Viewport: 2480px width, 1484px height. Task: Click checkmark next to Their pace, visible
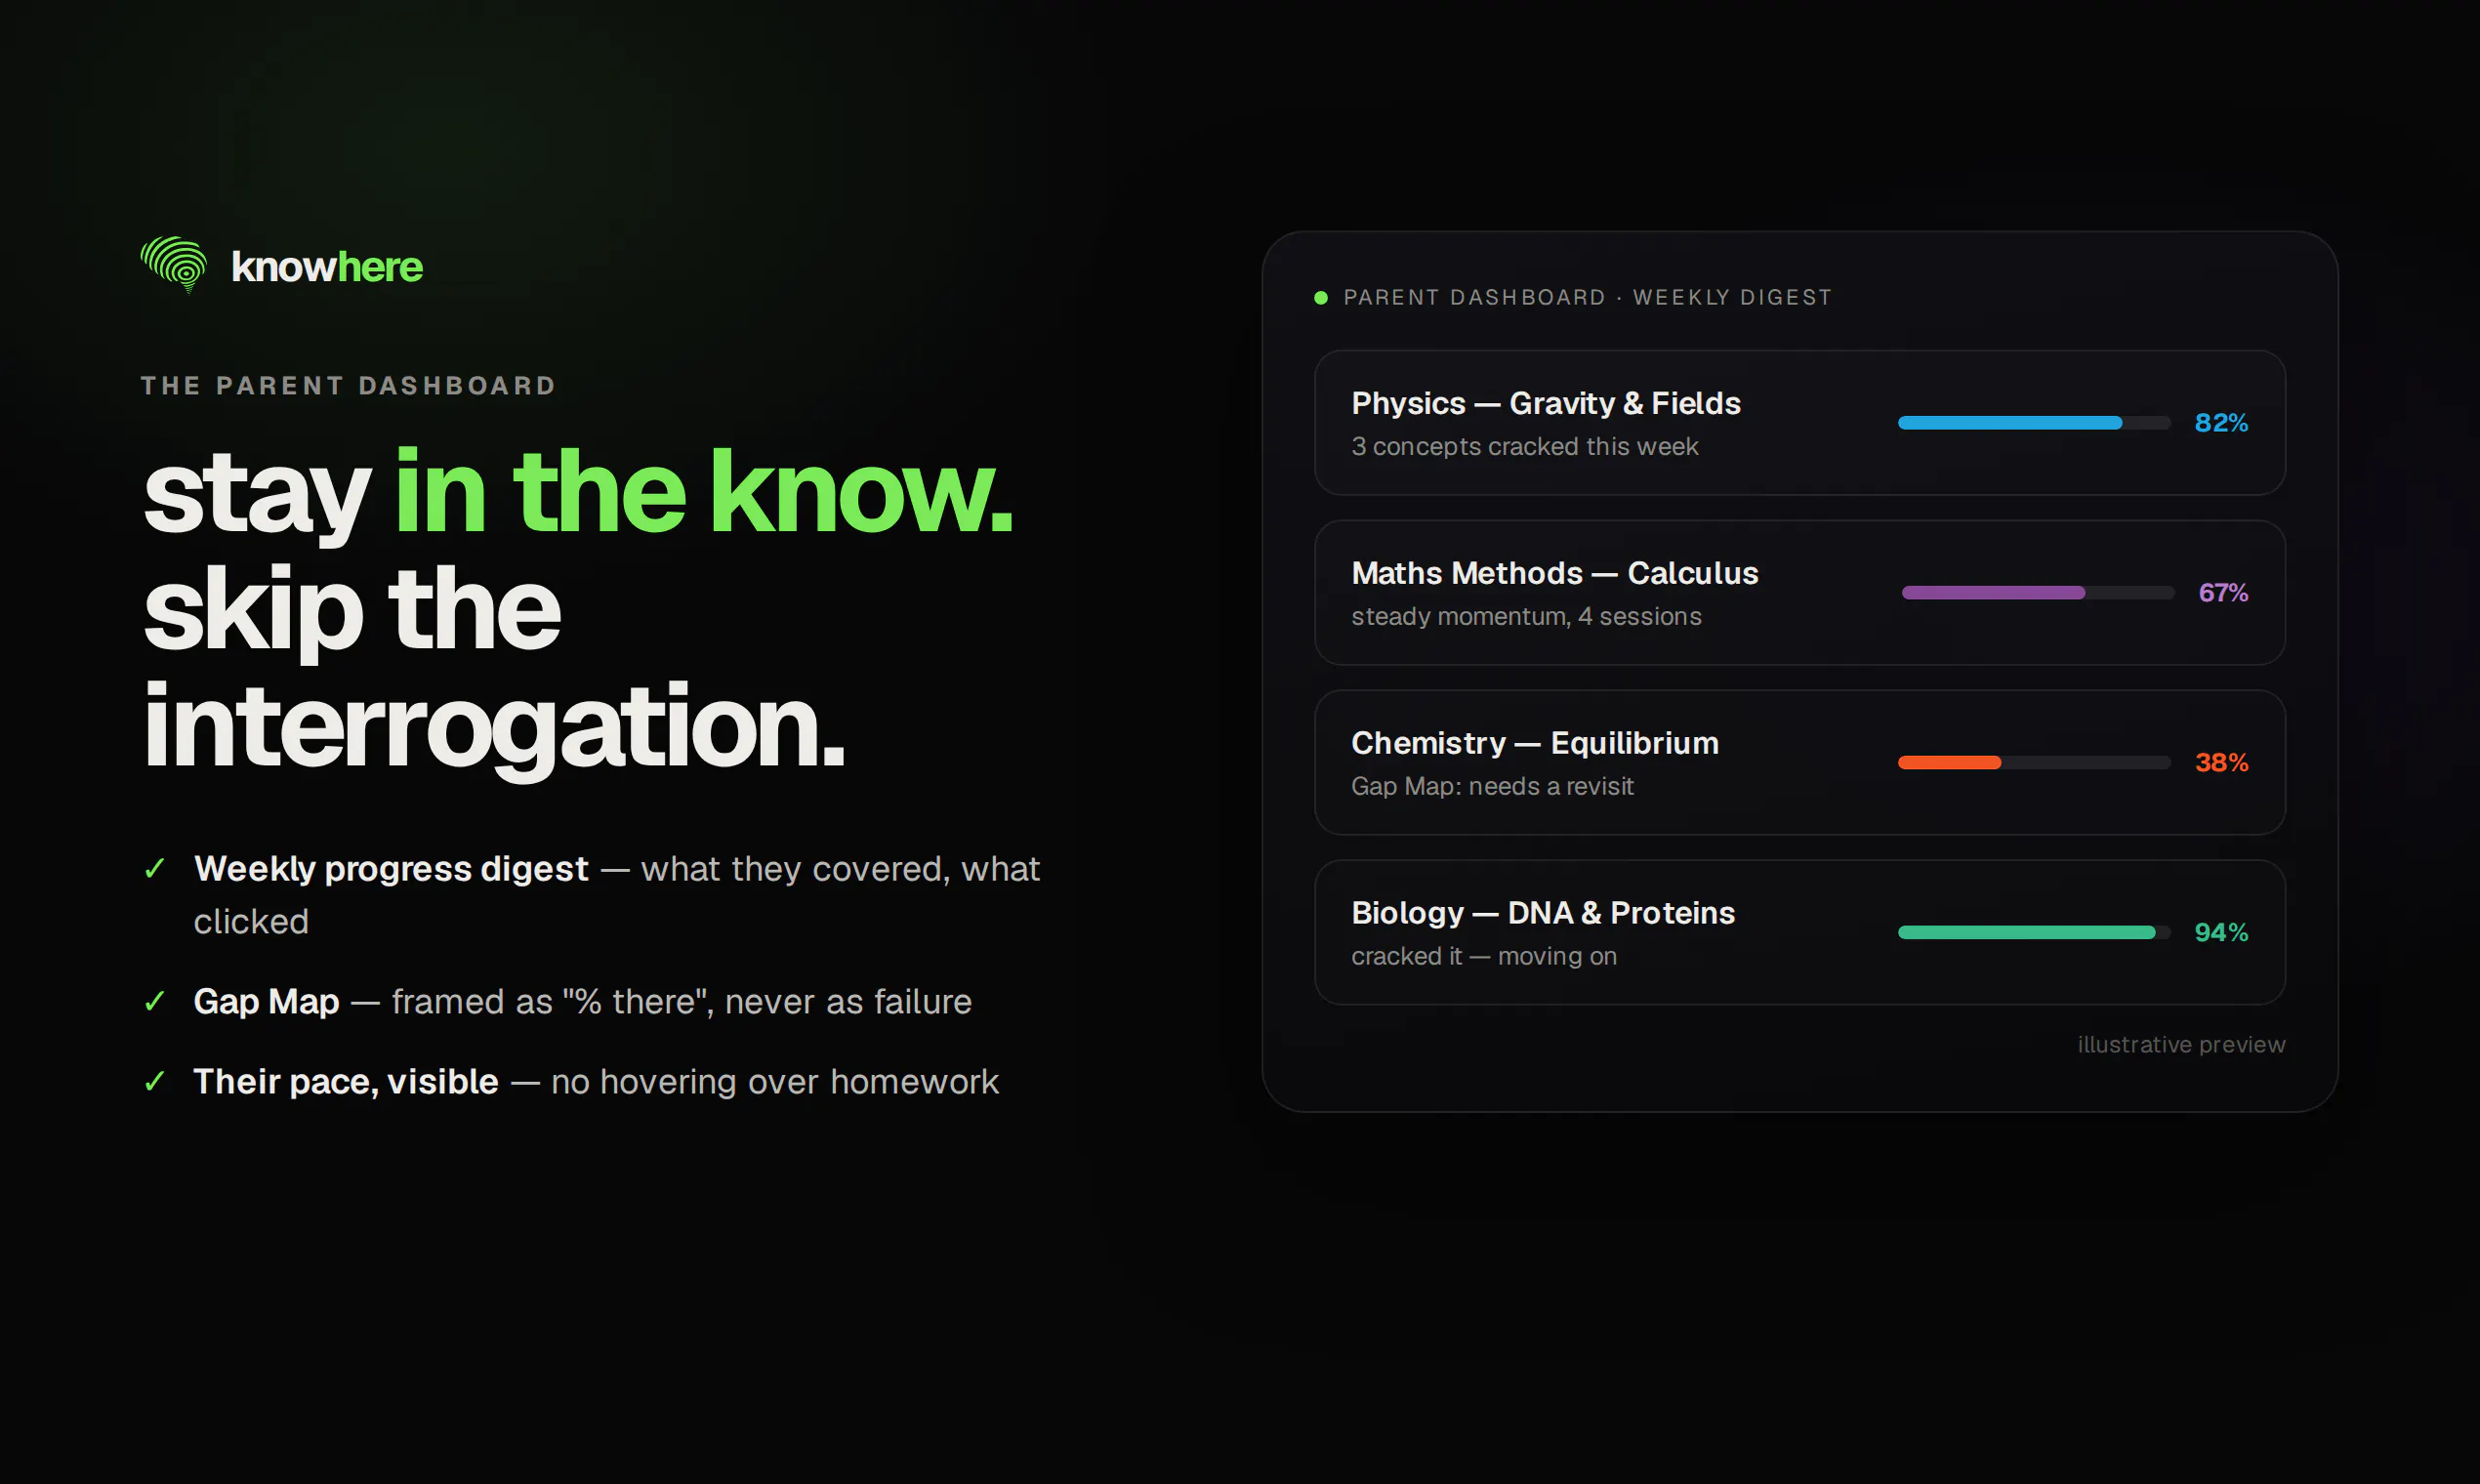click(x=154, y=1081)
